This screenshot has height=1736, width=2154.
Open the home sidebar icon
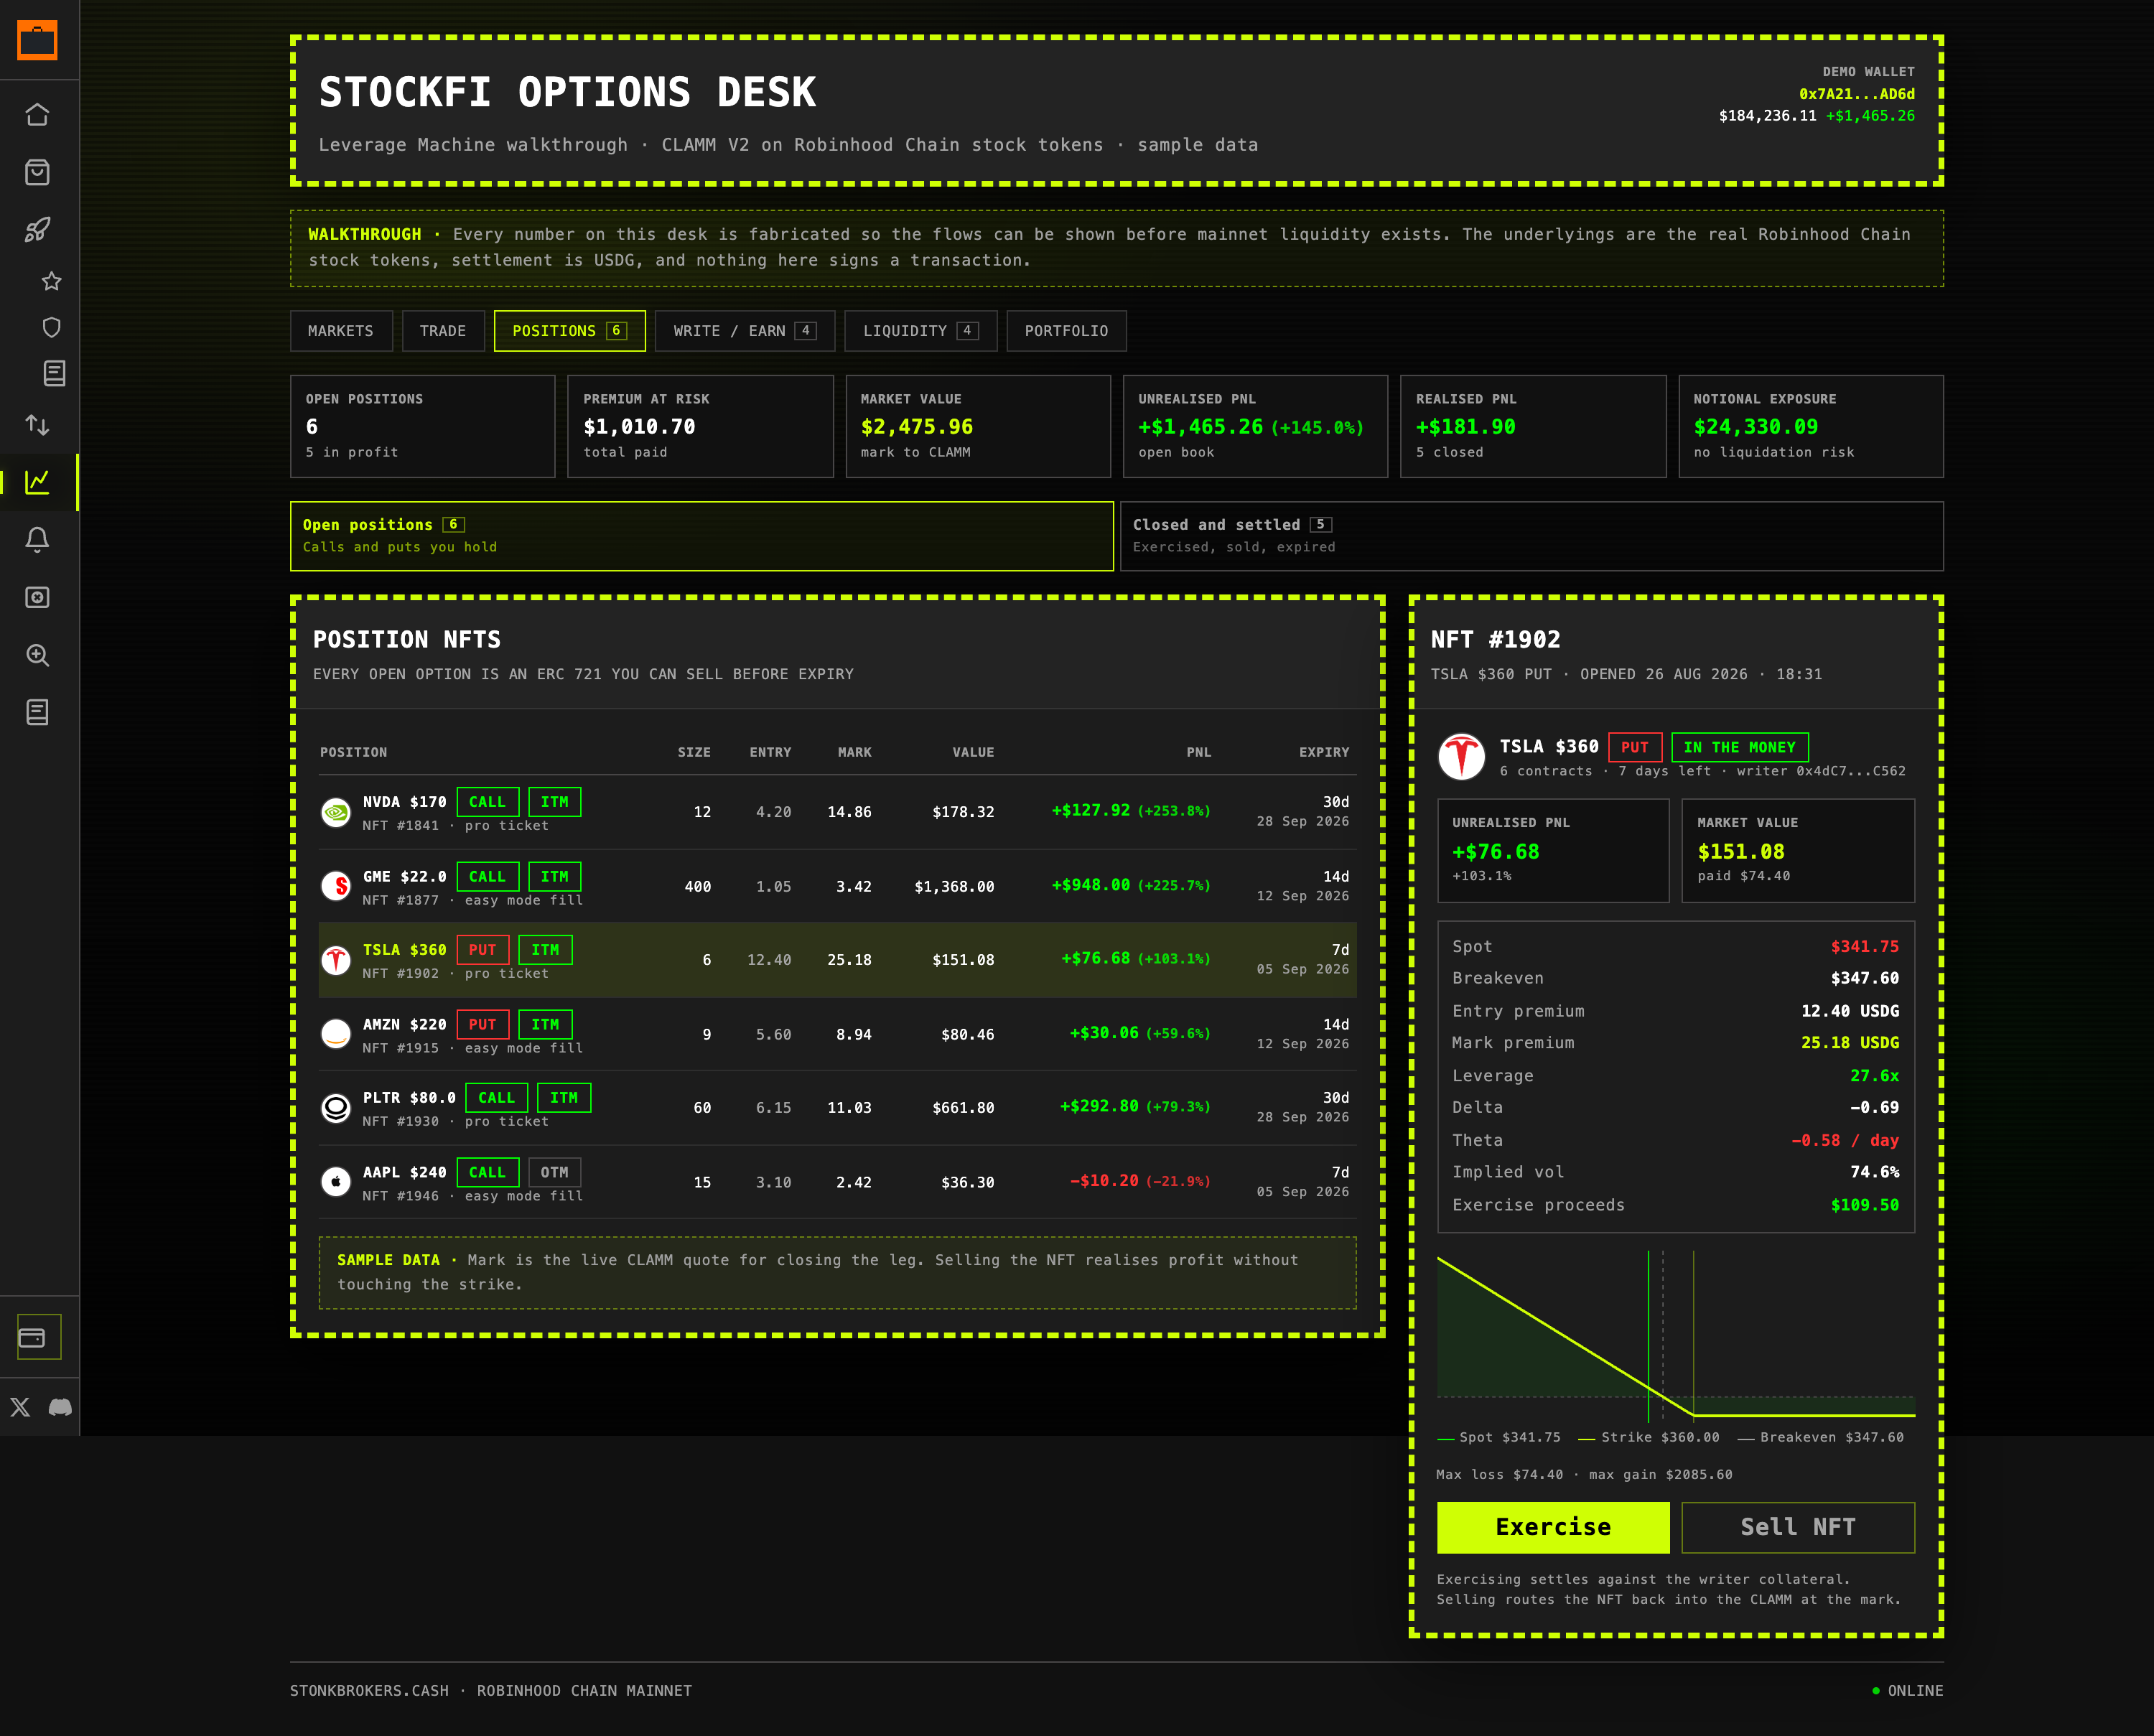[x=37, y=114]
